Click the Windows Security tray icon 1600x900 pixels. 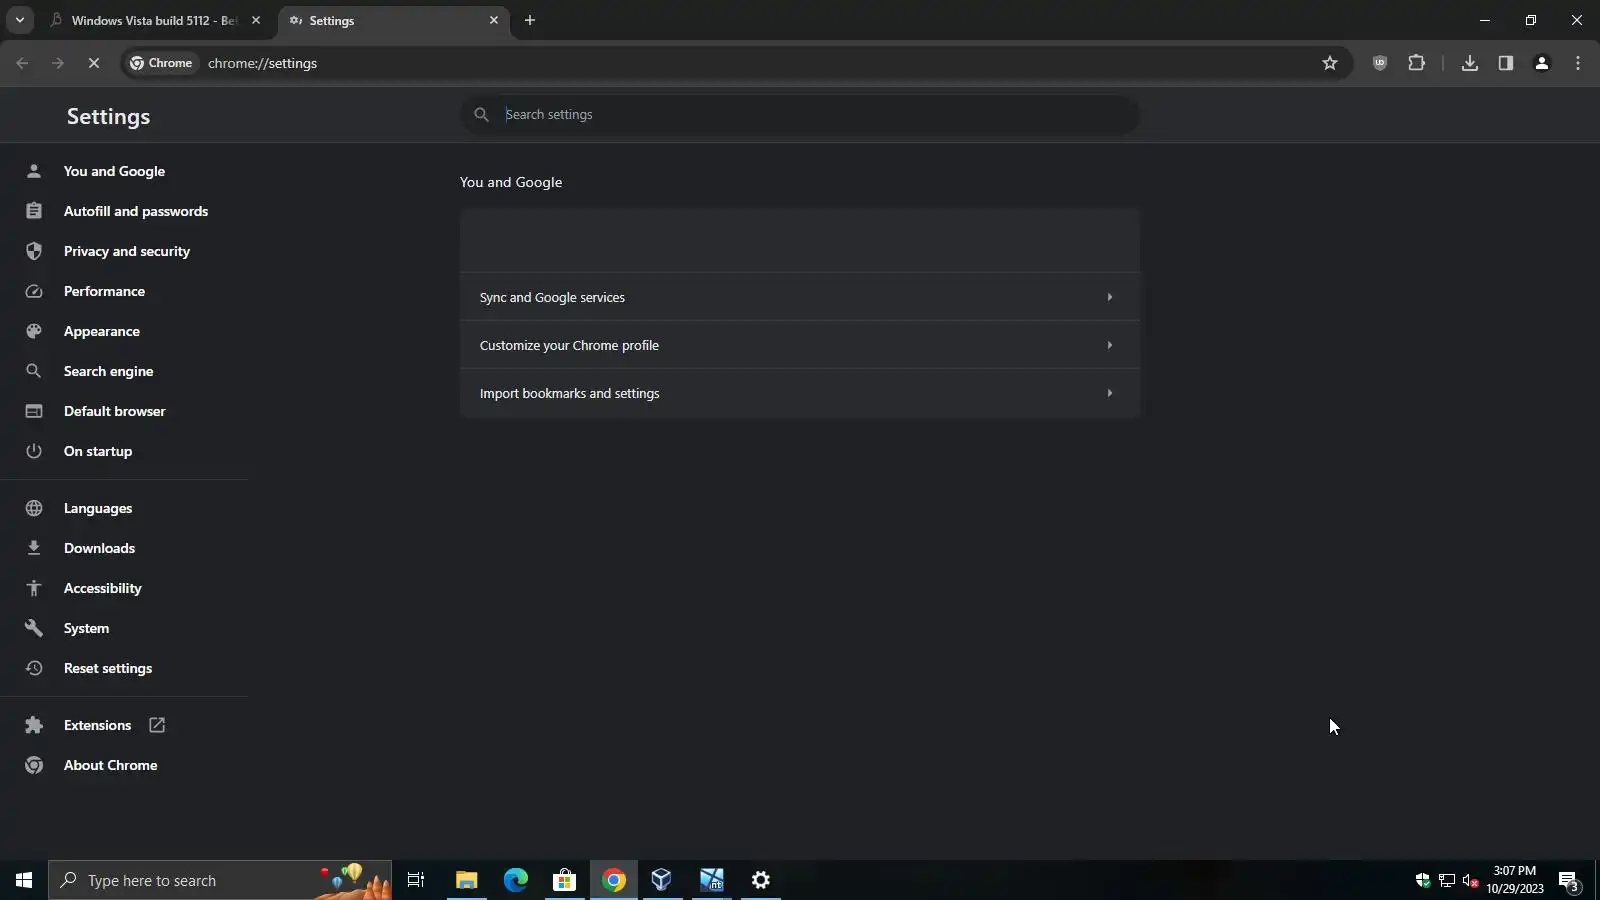tap(1423, 881)
